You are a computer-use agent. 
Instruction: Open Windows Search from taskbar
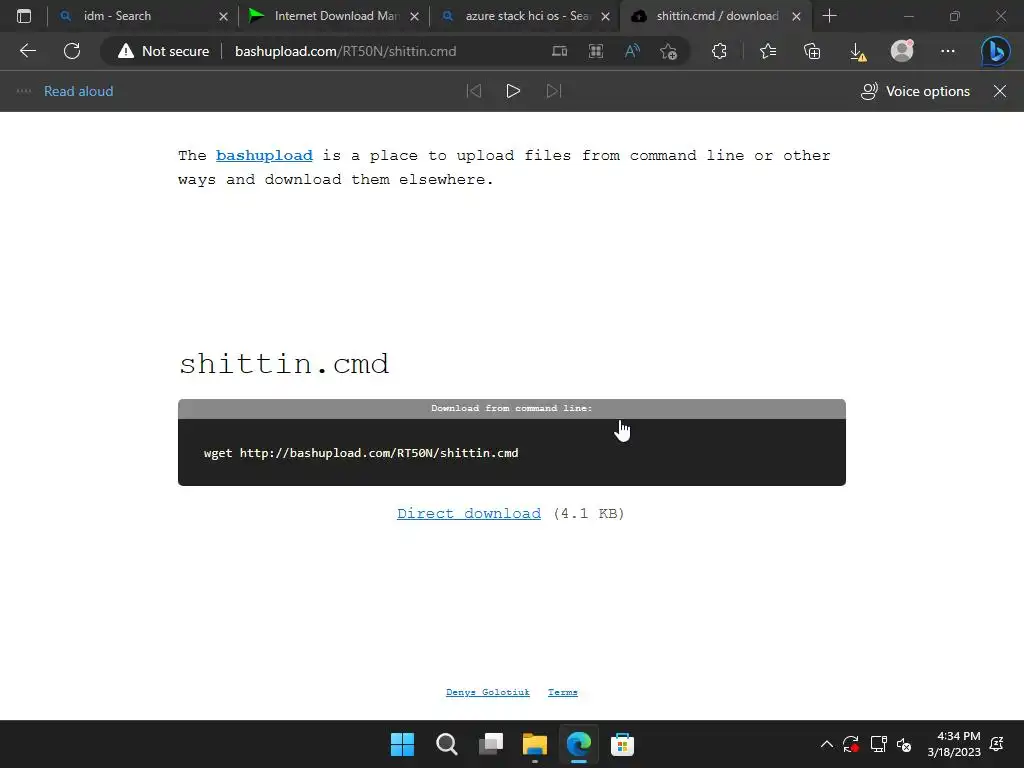447,744
